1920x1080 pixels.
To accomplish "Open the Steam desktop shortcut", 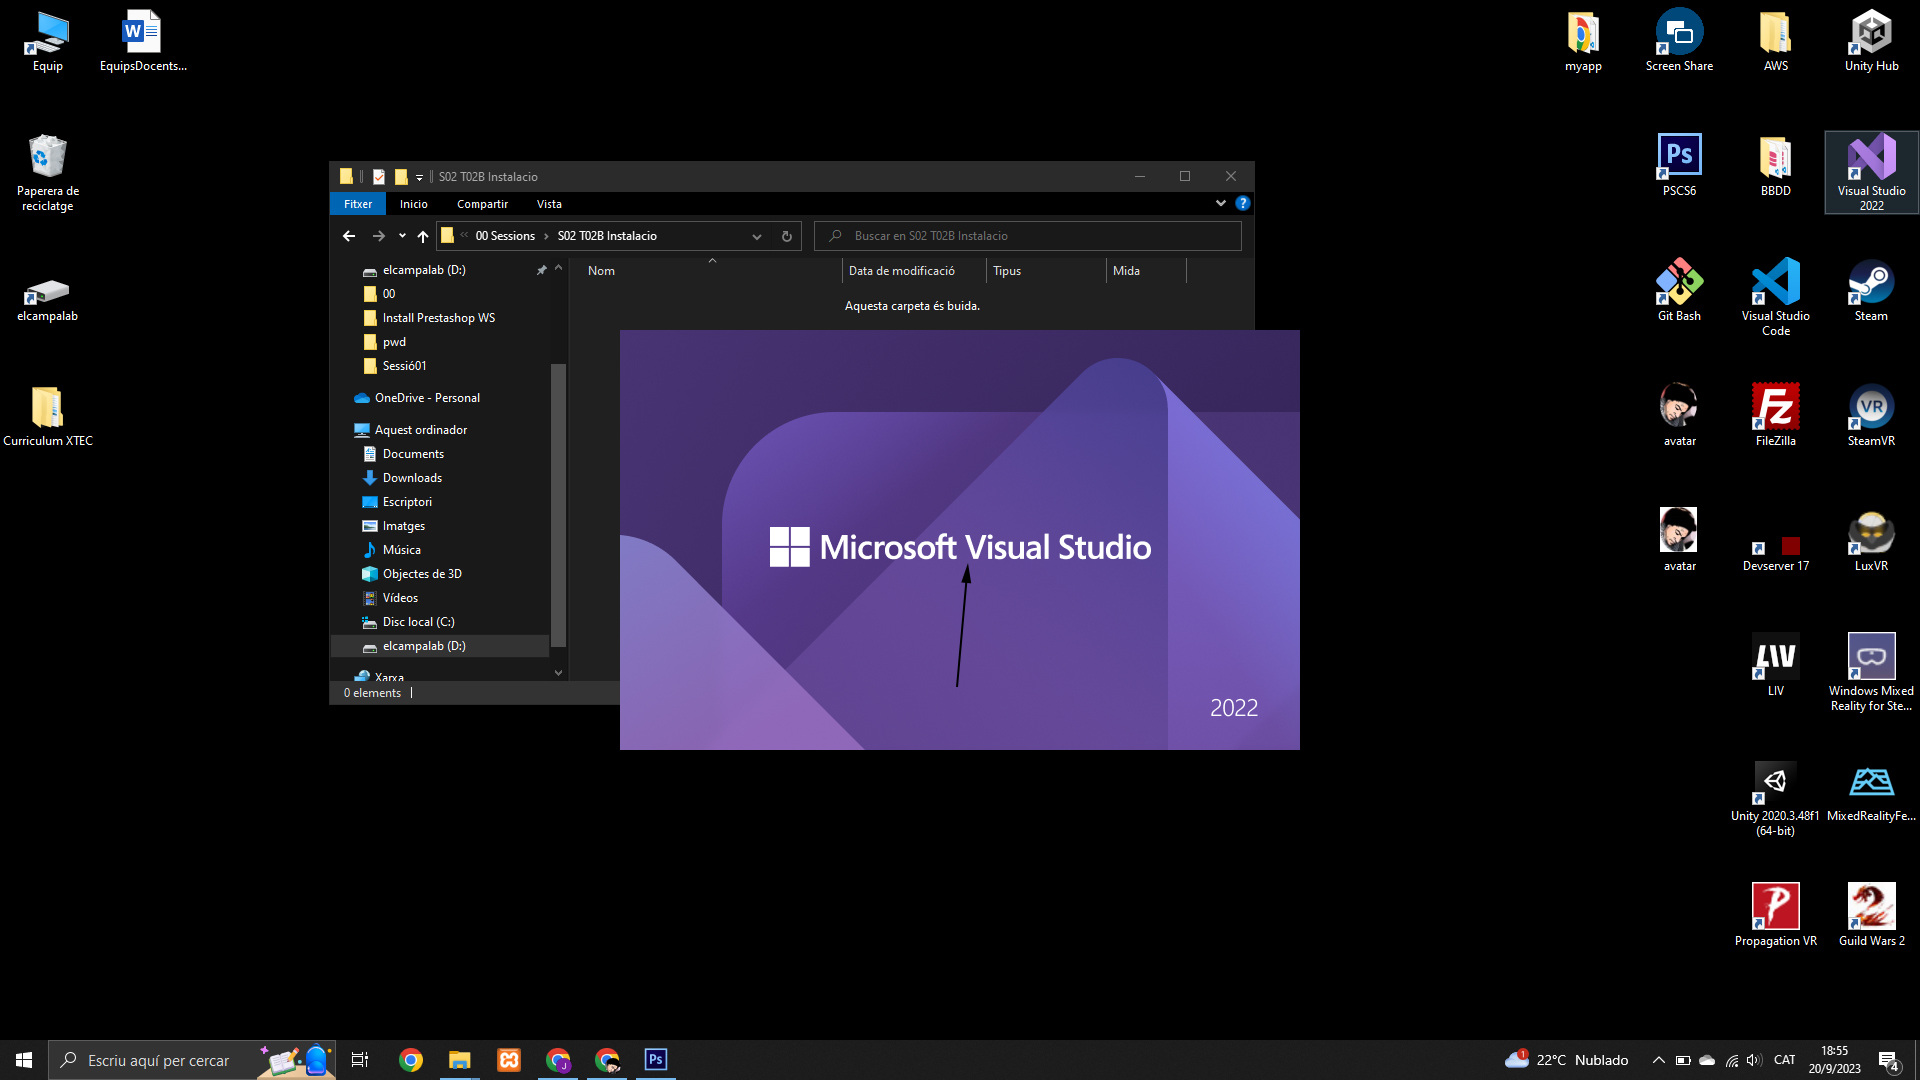I will coord(1871,290).
